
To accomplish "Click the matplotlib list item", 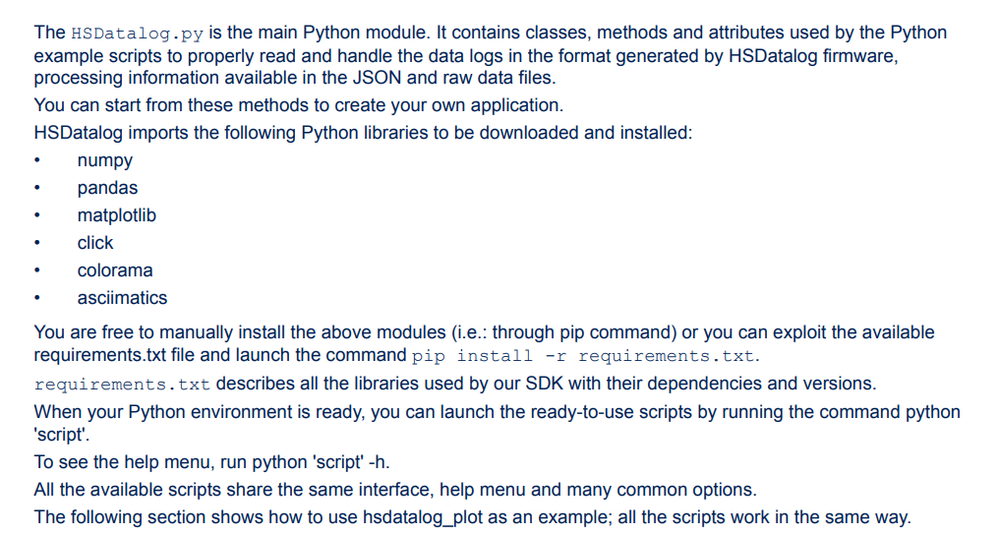I will 117,215.
